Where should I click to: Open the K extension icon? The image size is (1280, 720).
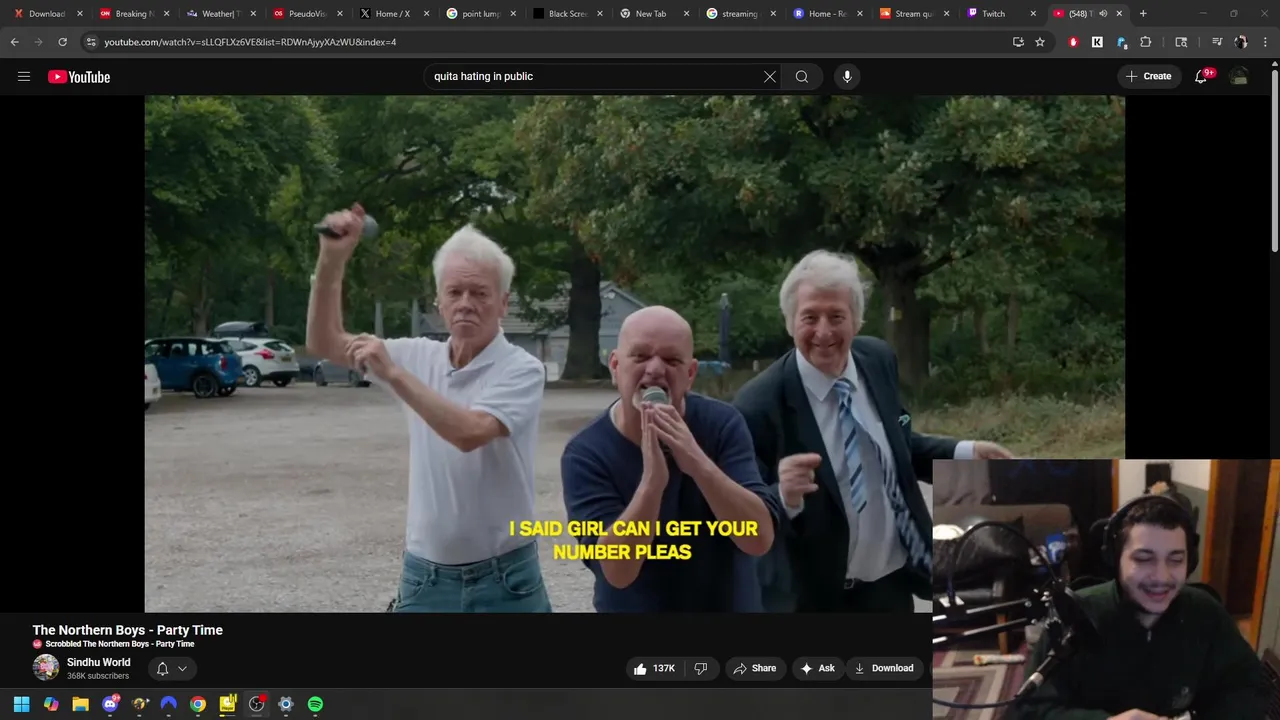1097,42
